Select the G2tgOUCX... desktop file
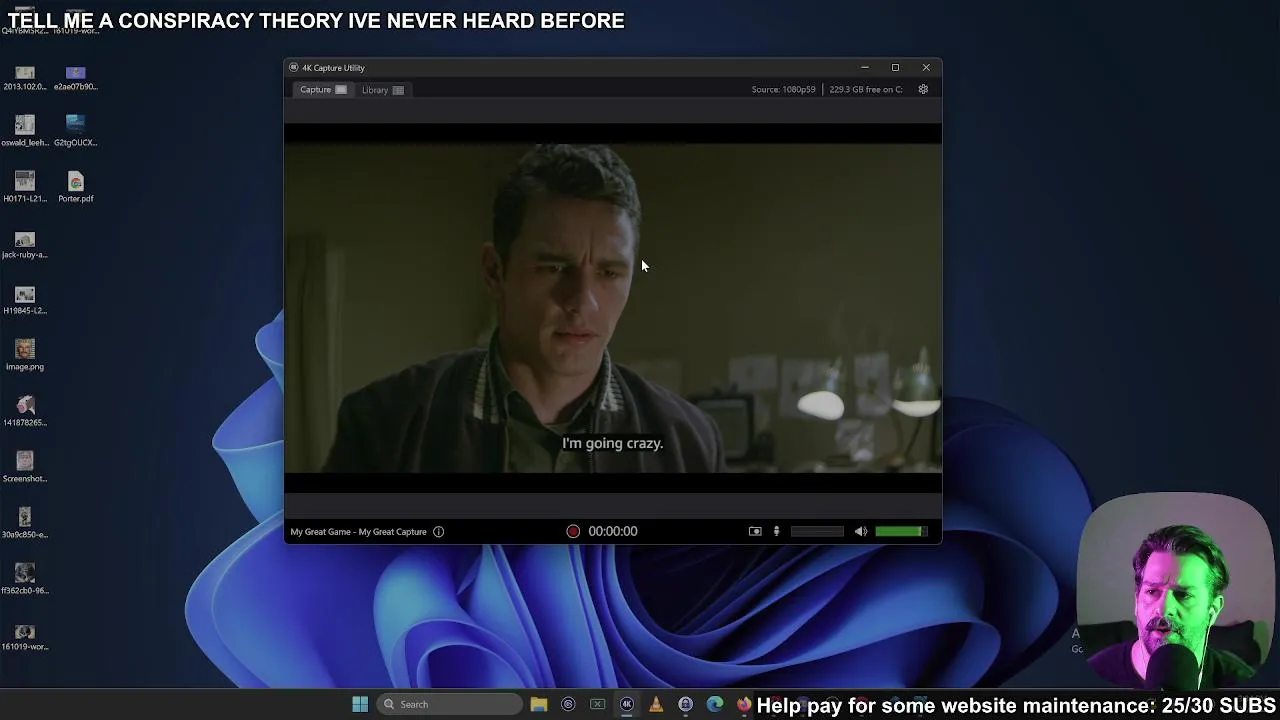1280x720 pixels. 75,131
